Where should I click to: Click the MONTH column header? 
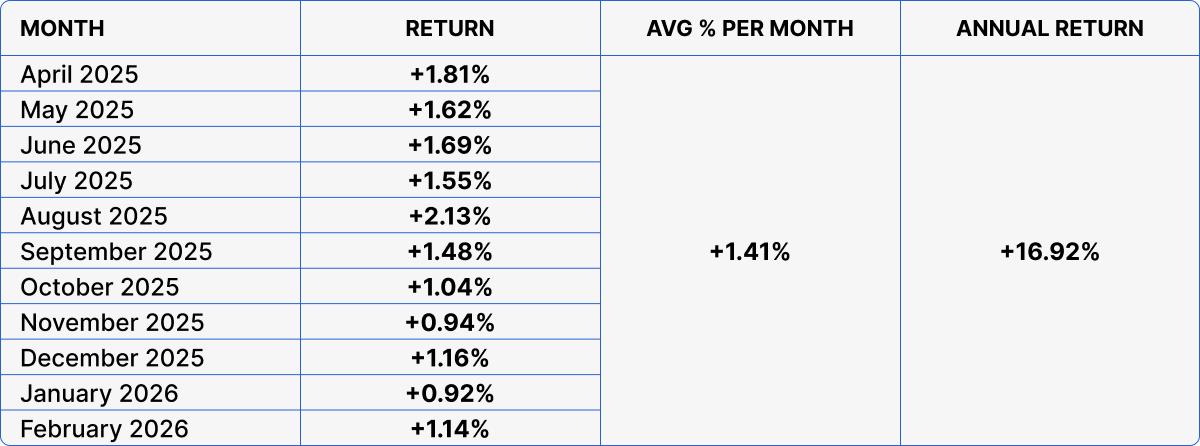pos(62,28)
